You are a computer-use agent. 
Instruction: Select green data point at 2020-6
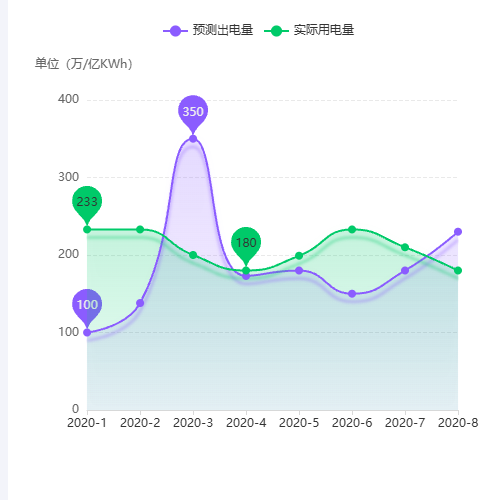coord(352,229)
